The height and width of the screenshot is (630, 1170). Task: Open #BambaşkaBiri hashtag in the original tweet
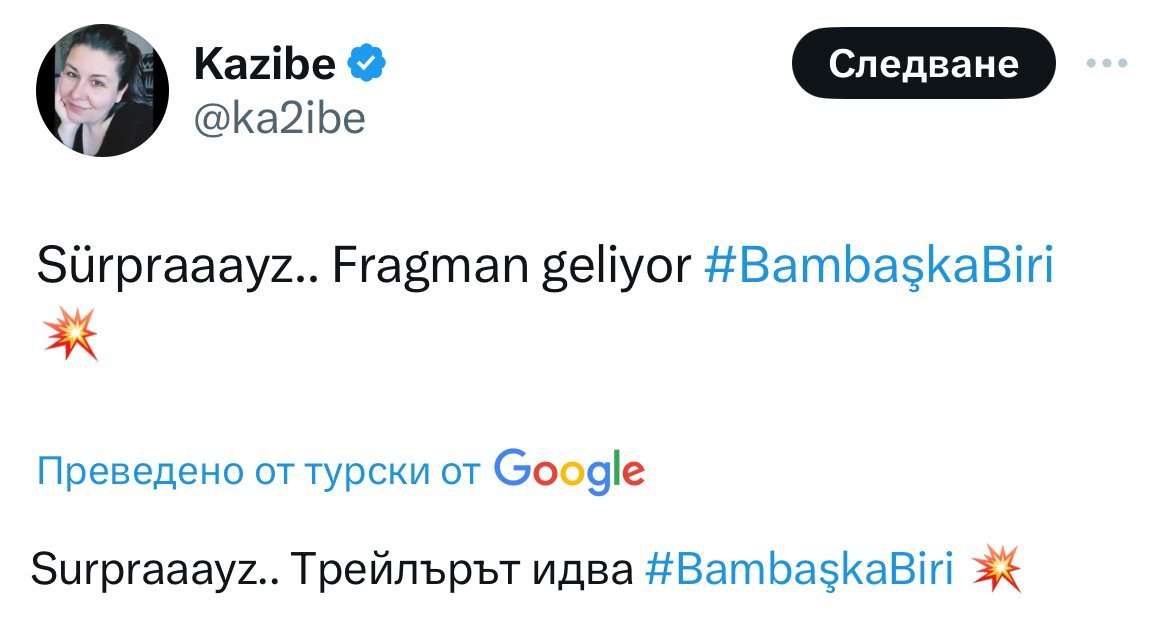click(880, 267)
